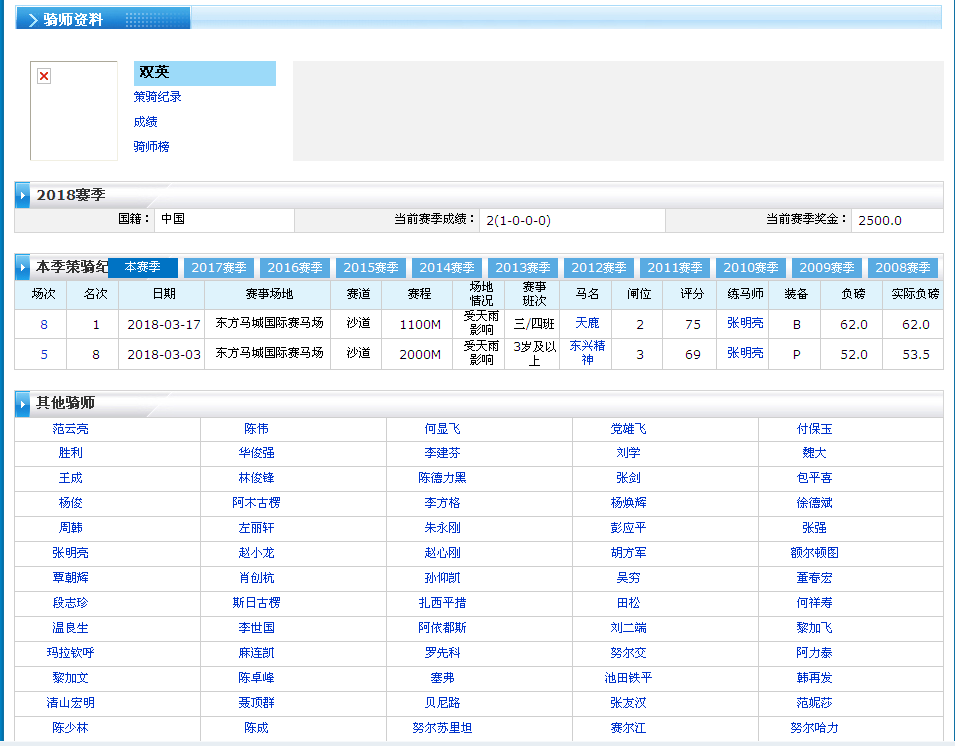Click chevron icon in 骑师资料 title bar
955x746 pixels.
tap(32, 19)
